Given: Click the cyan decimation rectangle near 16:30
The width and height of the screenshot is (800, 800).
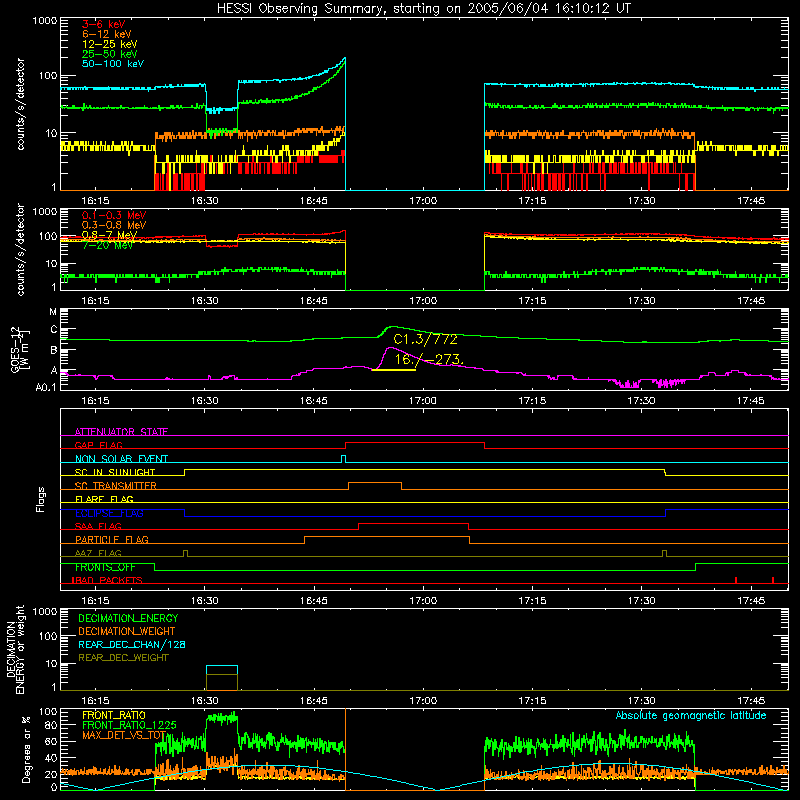Looking at the screenshot, I should click(222, 670).
